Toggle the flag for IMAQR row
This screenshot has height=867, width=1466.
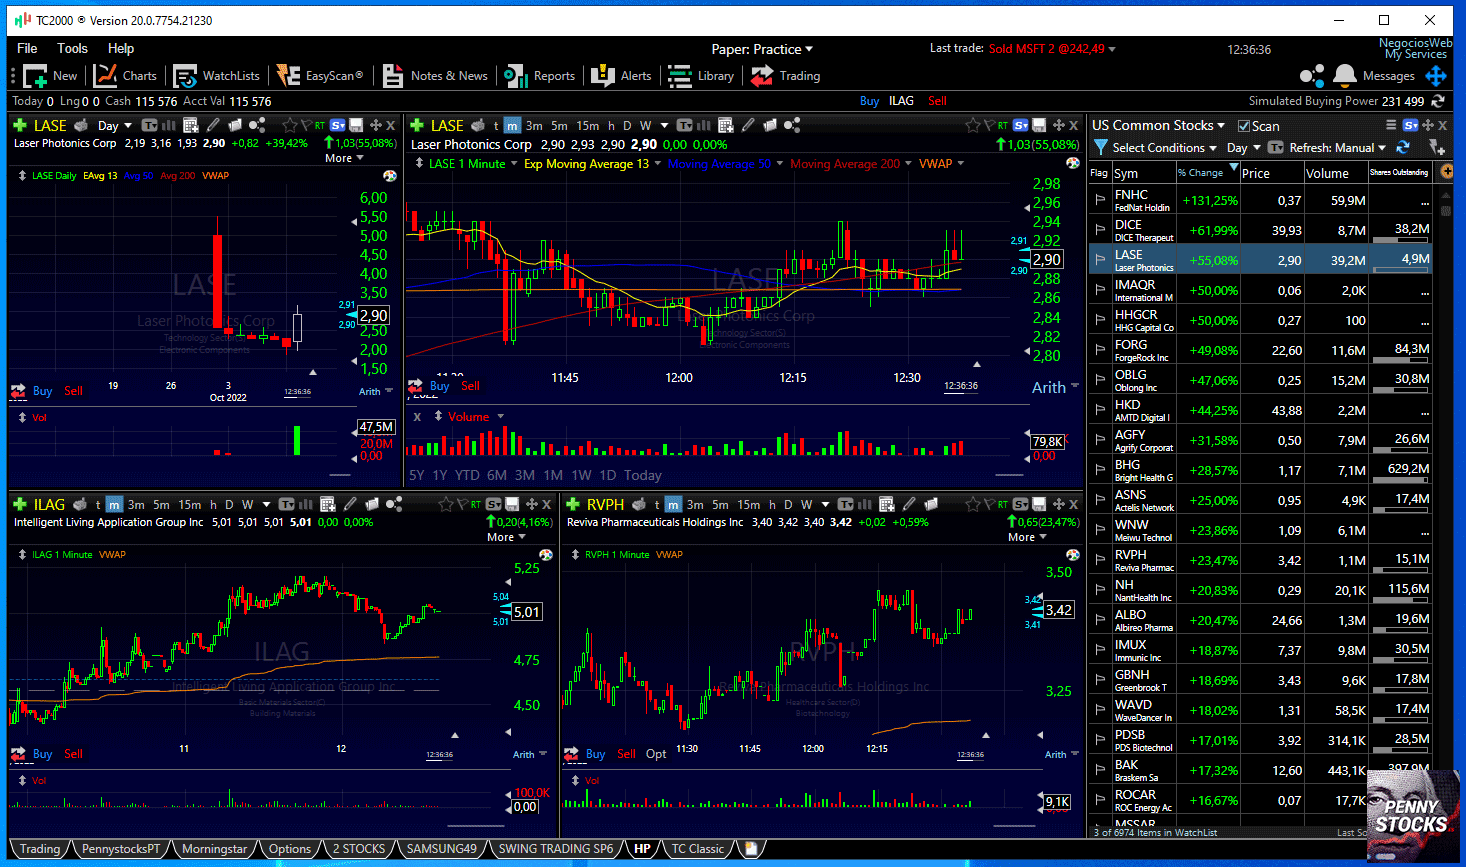(1100, 290)
